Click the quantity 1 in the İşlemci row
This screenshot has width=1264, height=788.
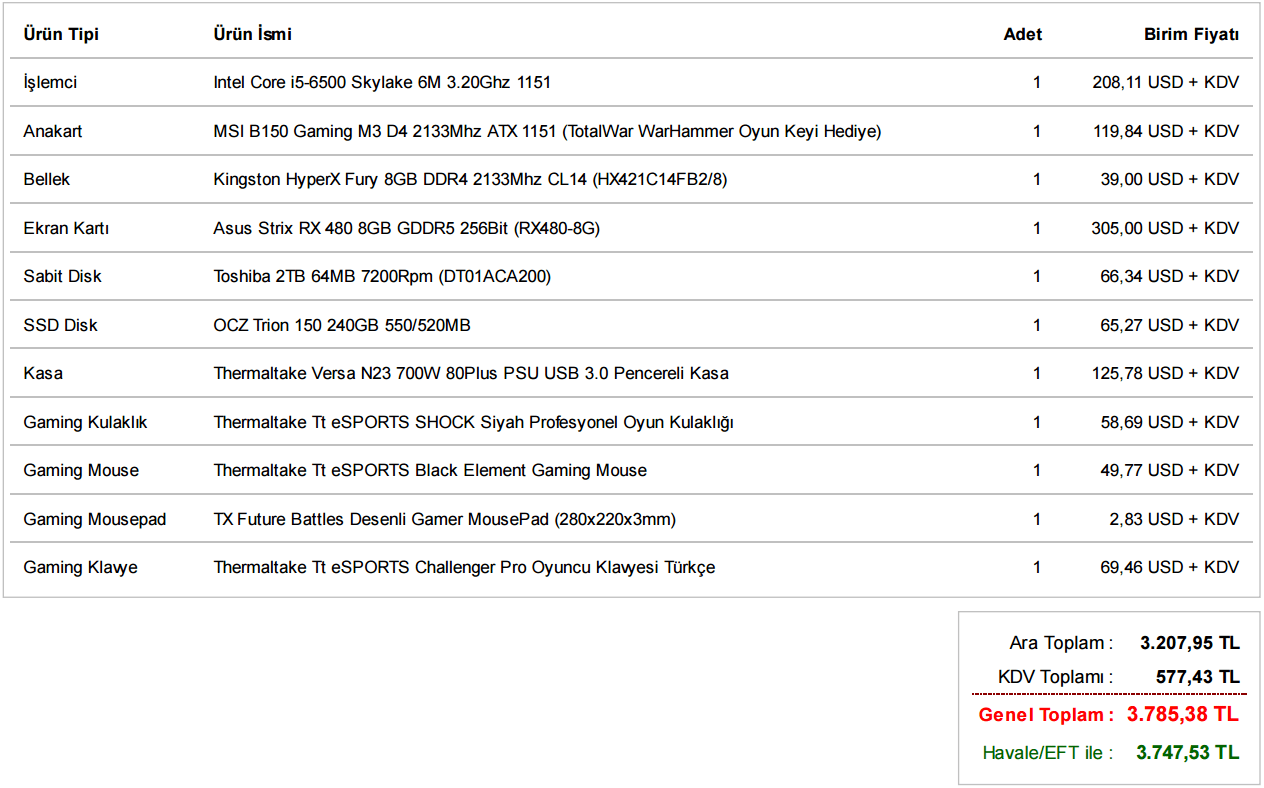point(1037,82)
